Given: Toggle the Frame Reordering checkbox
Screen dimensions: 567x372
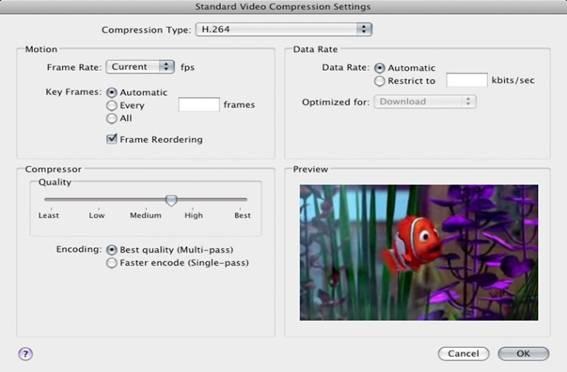Looking at the screenshot, I should pyautogui.click(x=112, y=139).
